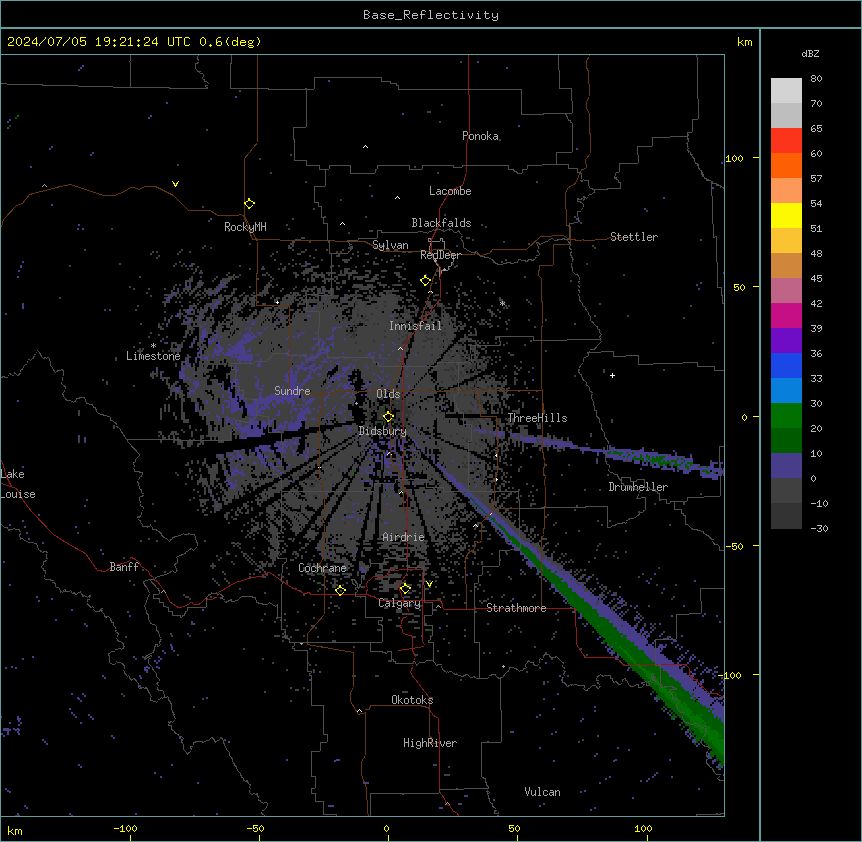Click the white asterisk marker above Limestone
Image resolution: width=862 pixels, height=842 pixels.
153,346
